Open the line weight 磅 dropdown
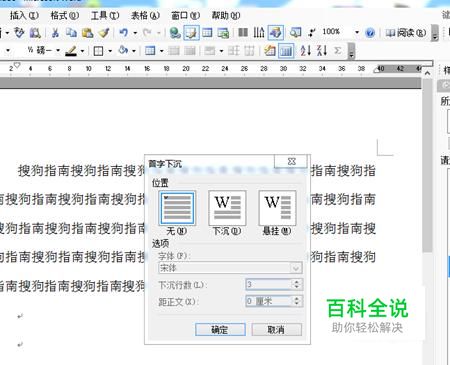 [x=58, y=51]
